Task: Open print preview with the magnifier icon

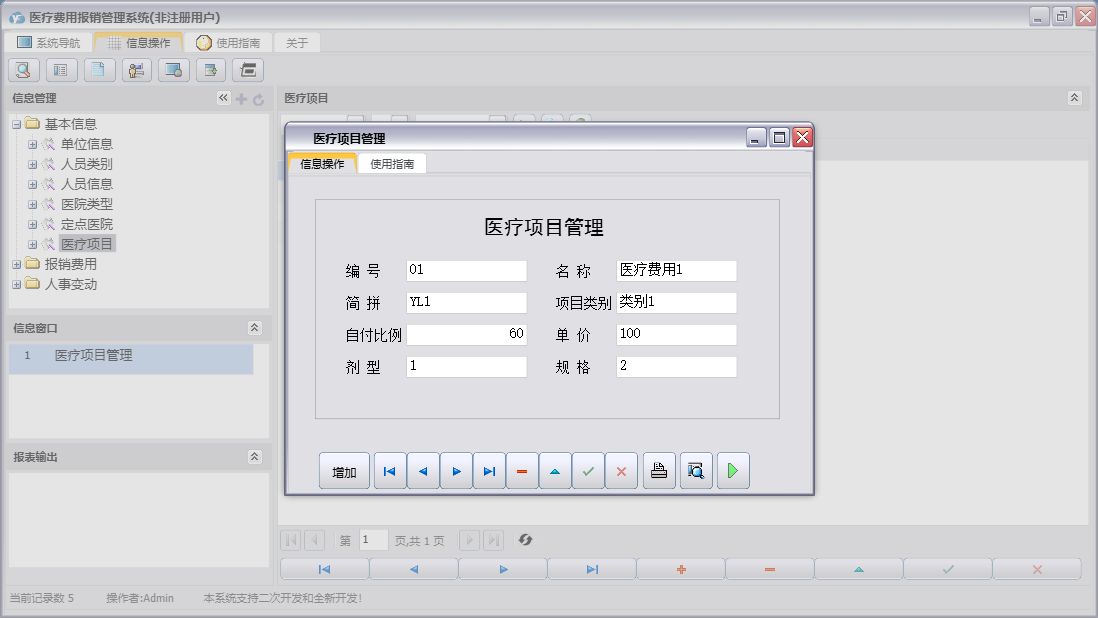Action: coord(696,471)
